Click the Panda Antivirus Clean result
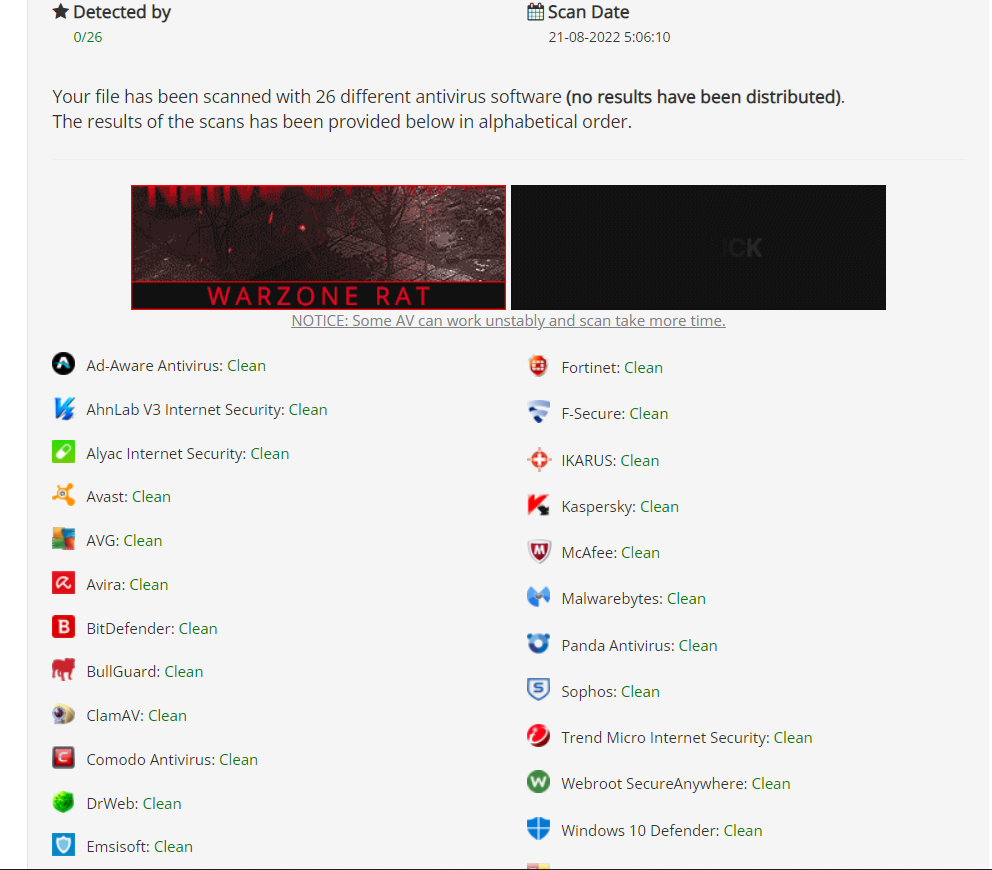Viewport: 992px width, 870px height. 698,645
